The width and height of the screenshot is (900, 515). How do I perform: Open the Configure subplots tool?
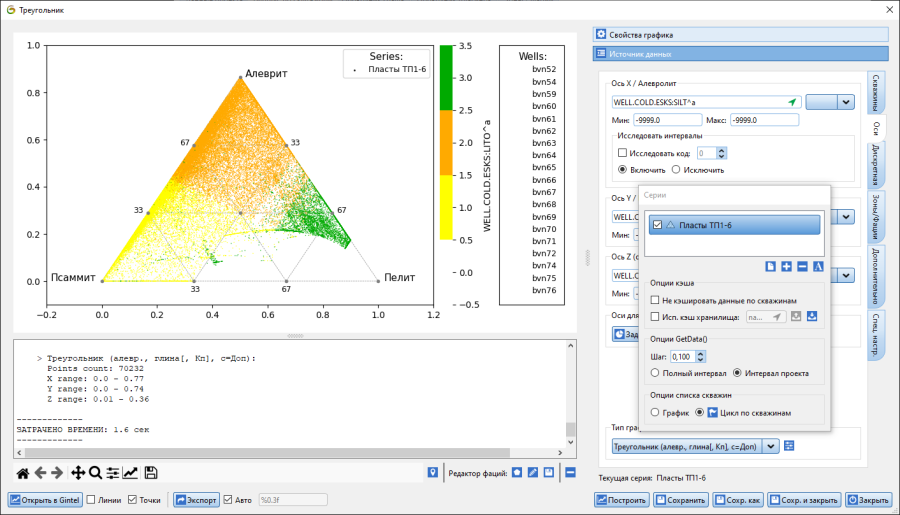(x=112, y=473)
